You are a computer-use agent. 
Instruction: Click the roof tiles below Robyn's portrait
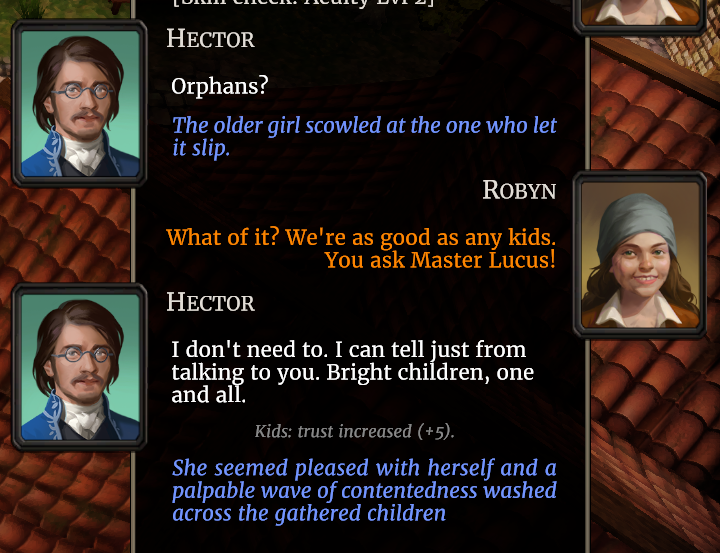click(655, 446)
